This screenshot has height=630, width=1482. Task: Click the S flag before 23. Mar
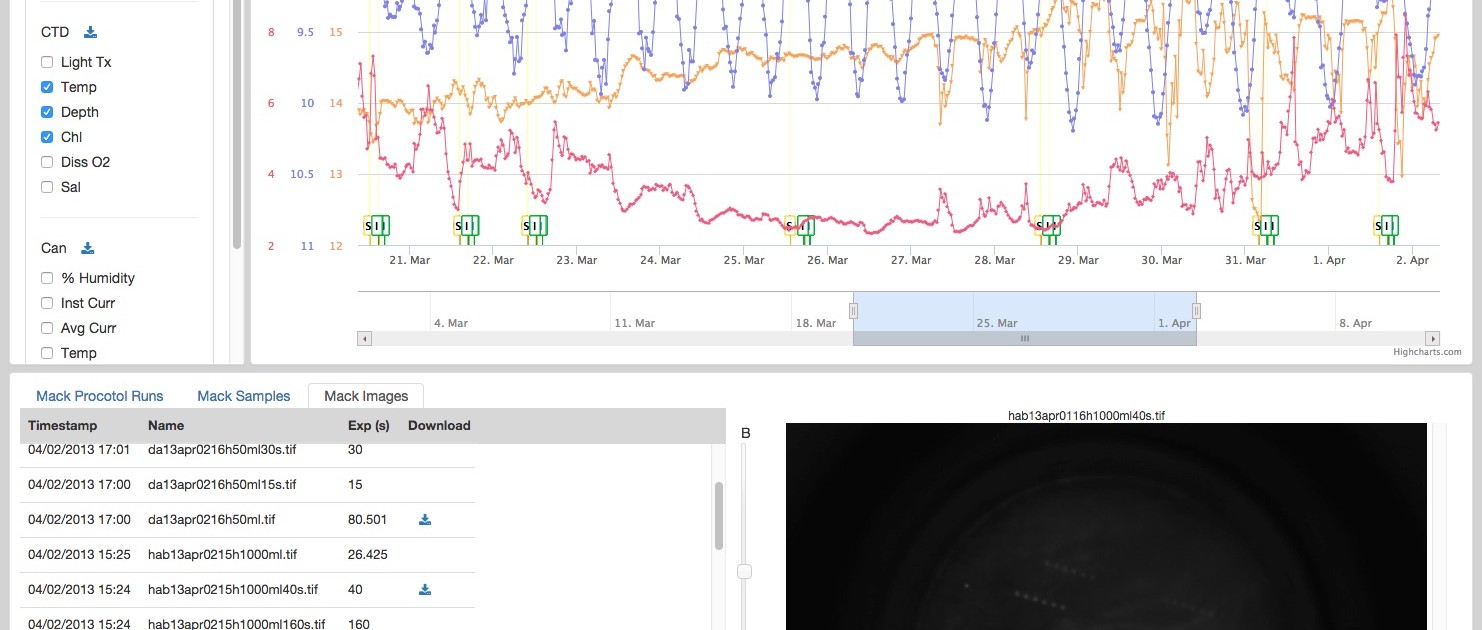(x=526, y=226)
